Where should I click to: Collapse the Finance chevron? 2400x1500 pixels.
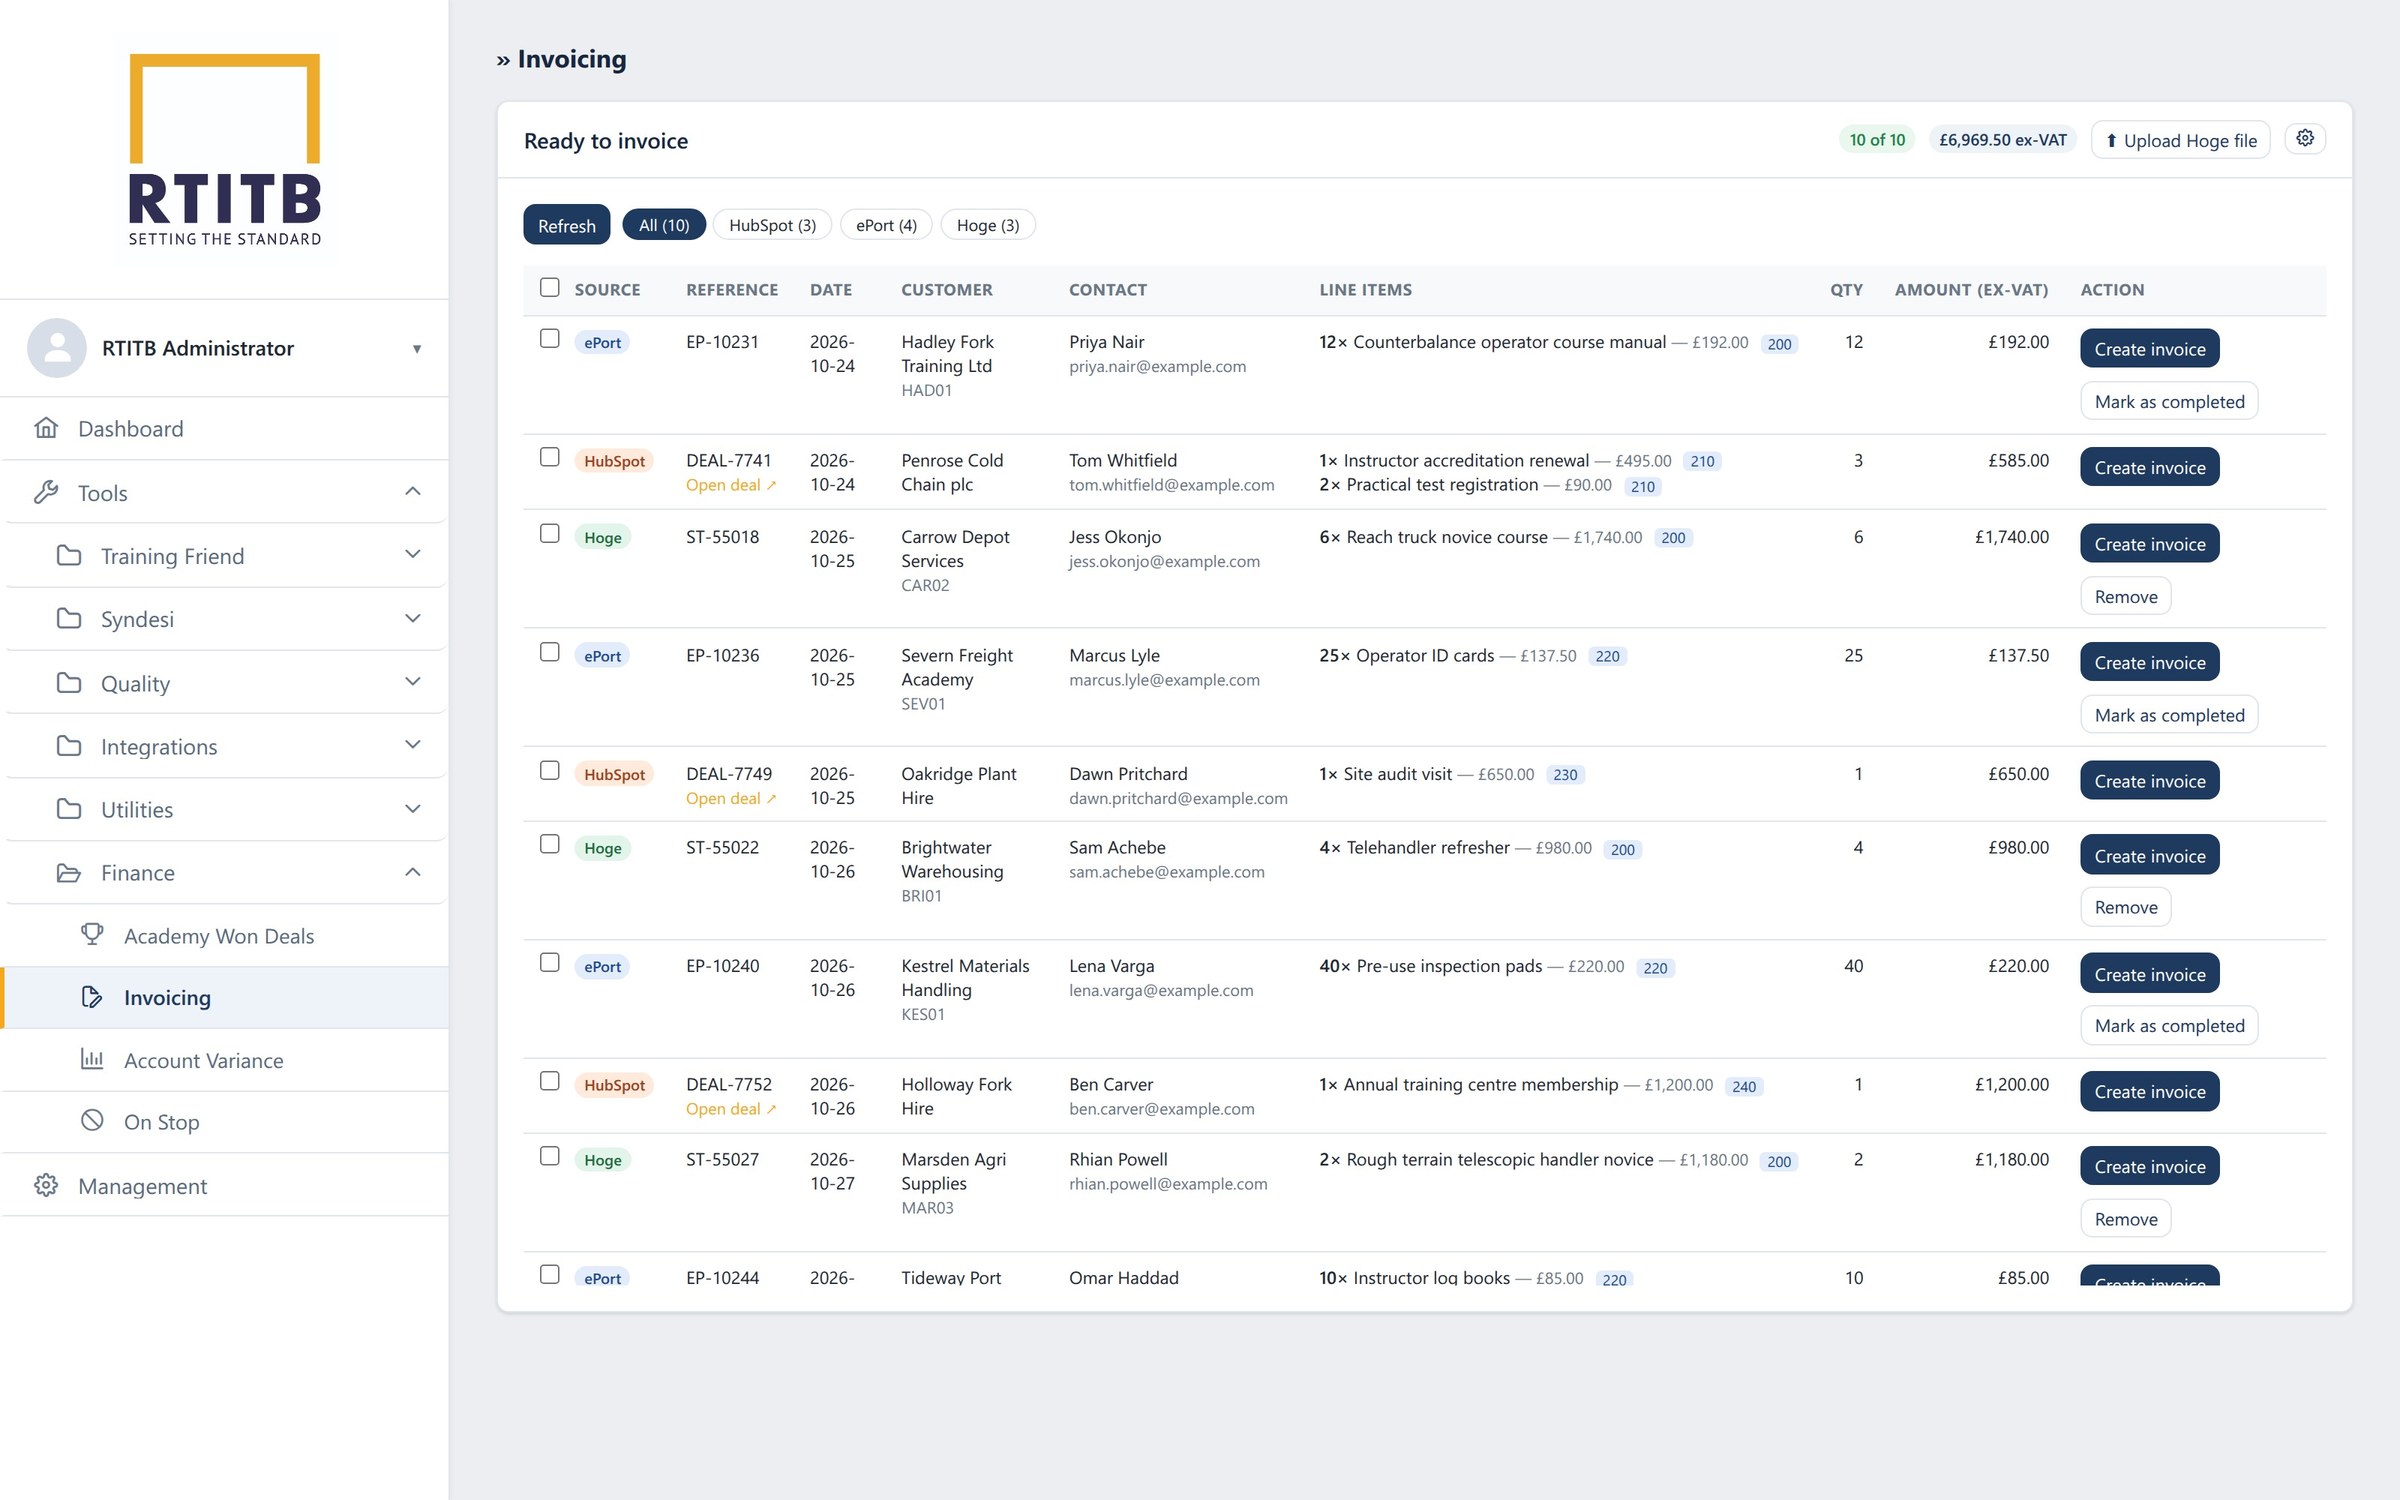[412, 872]
